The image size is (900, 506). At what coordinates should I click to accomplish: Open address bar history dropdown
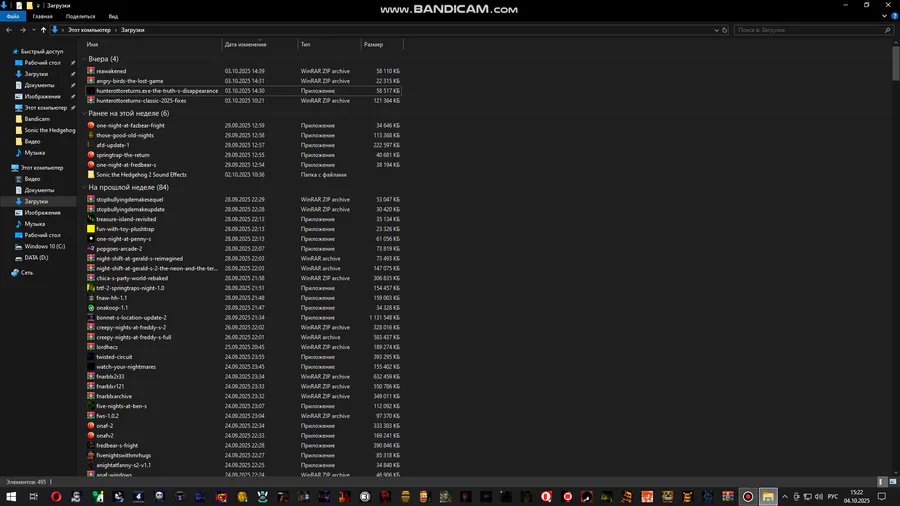point(716,30)
